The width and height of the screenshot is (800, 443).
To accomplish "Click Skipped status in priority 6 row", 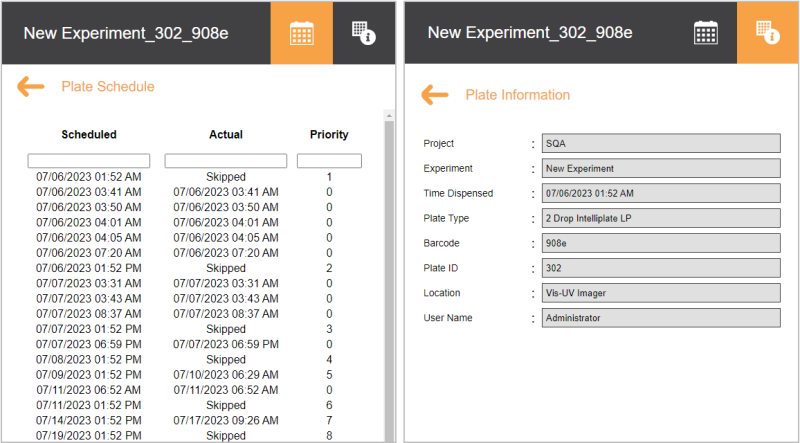I will coord(226,405).
